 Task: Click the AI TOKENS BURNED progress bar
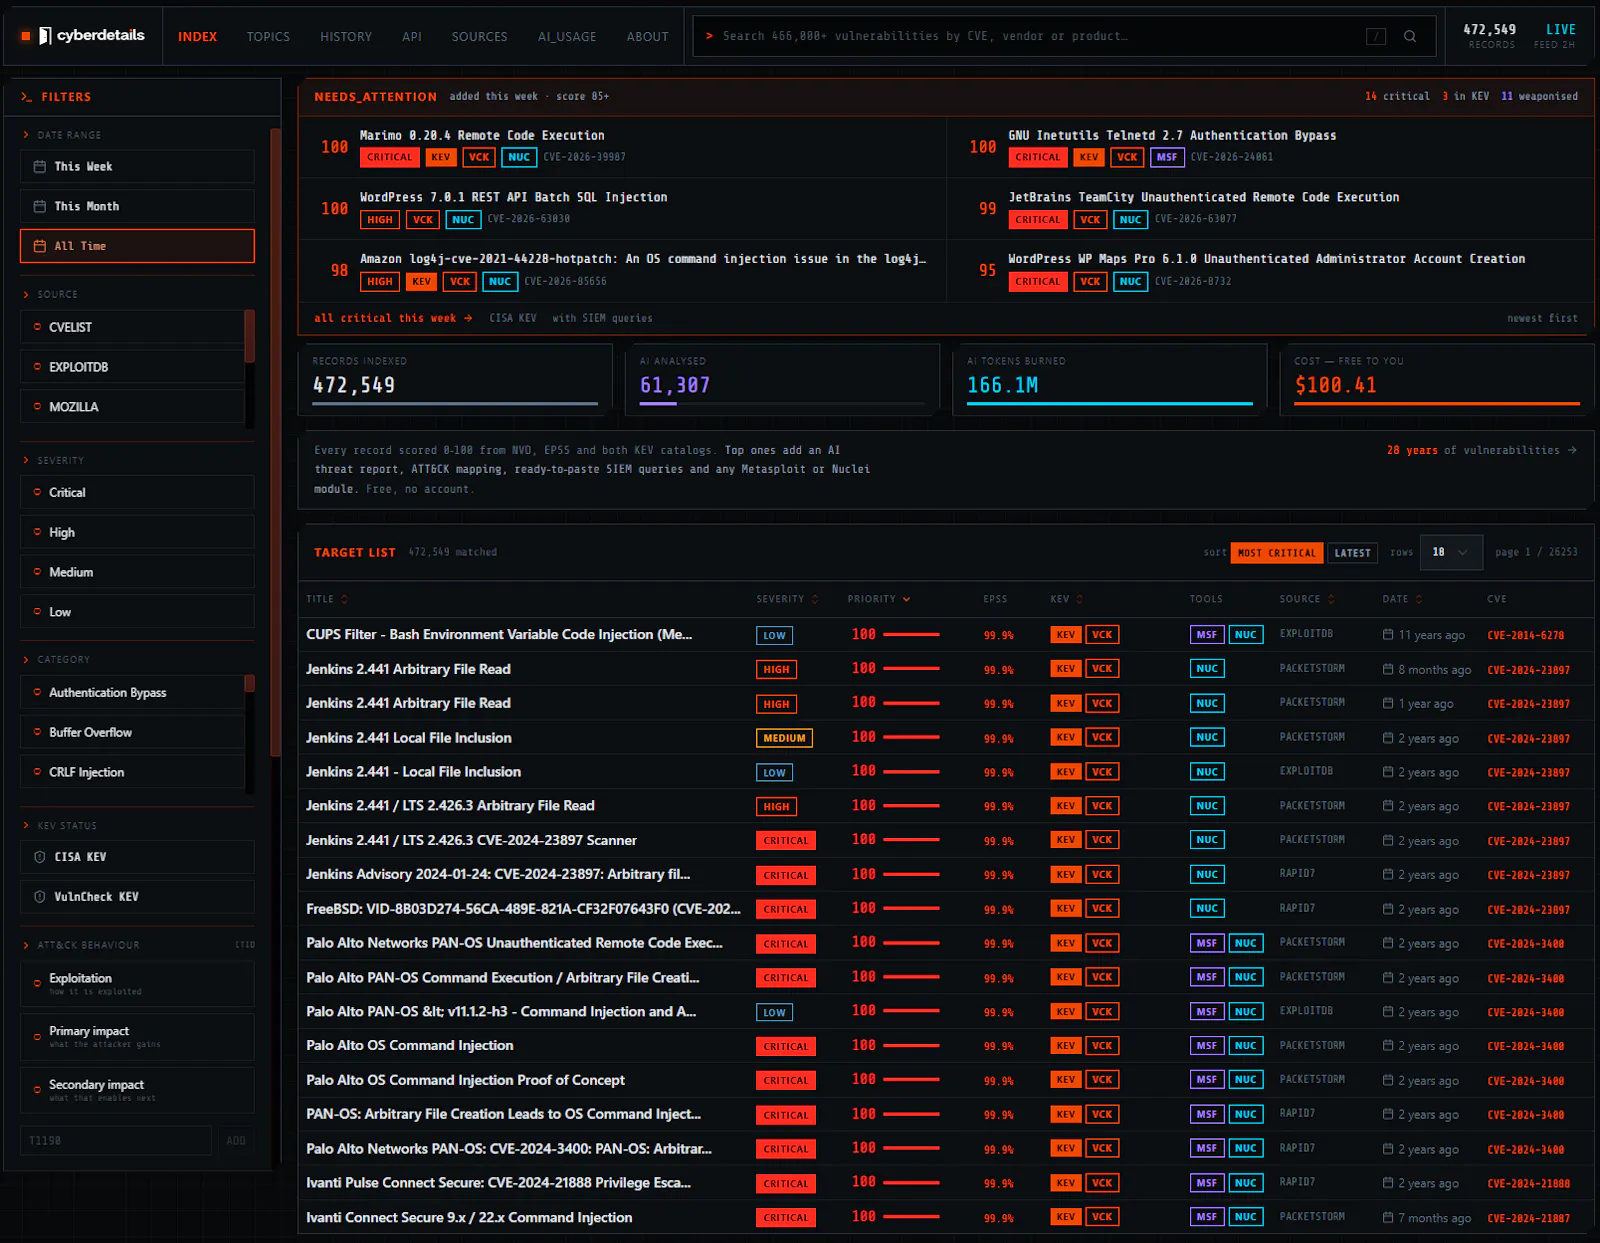(1110, 404)
